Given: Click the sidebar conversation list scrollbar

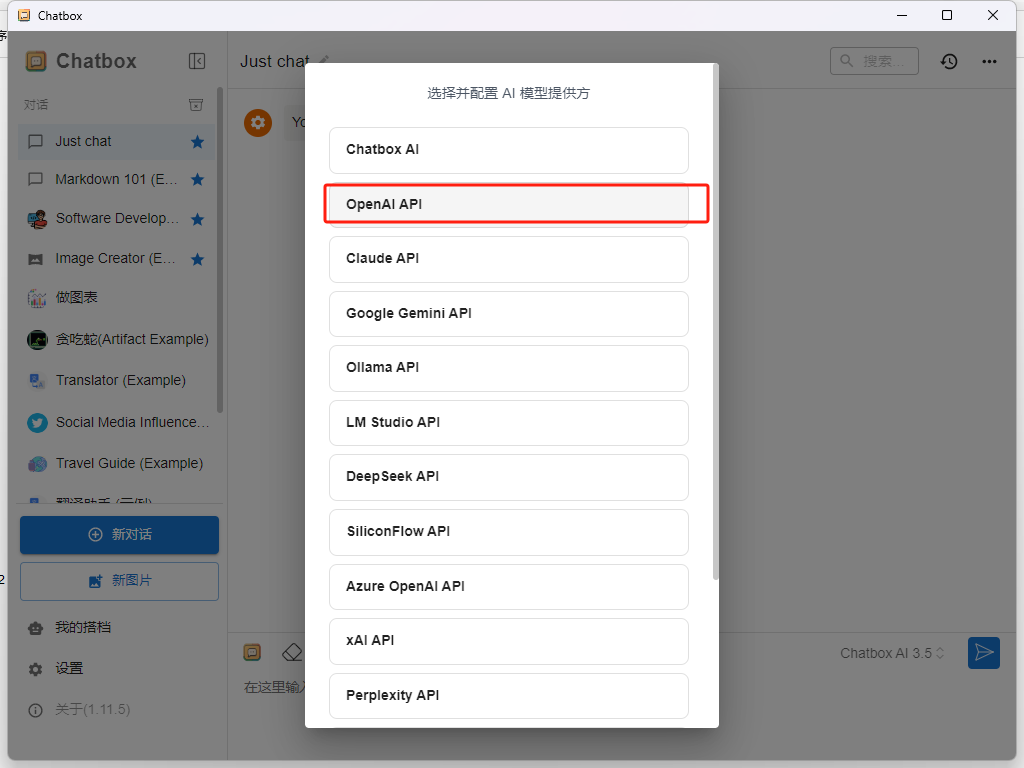Looking at the screenshot, I should [220, 250].
